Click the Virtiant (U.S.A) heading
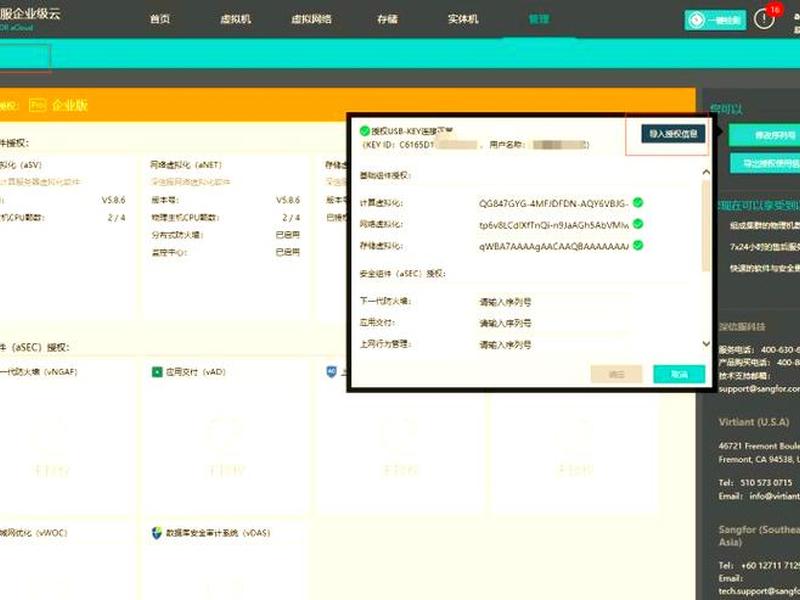Image resolution: width=800 pixels, height=600 pixels. [754, 422]
